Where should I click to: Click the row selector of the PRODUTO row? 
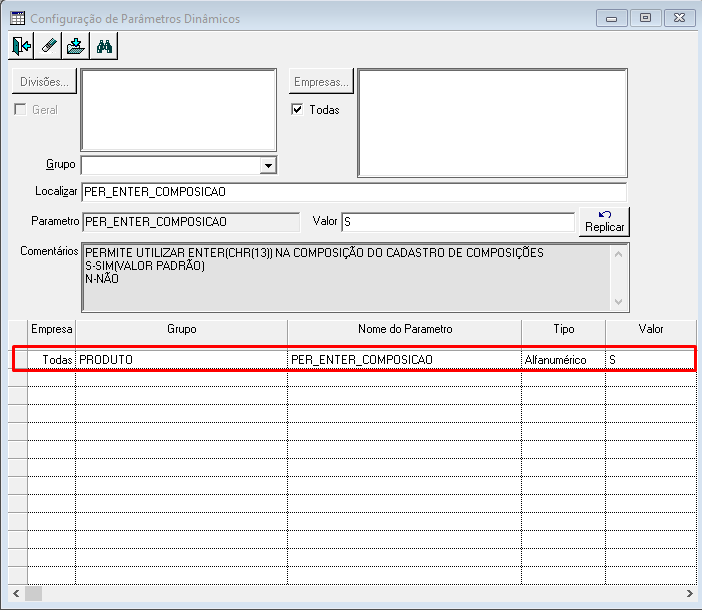pos(18,359)
